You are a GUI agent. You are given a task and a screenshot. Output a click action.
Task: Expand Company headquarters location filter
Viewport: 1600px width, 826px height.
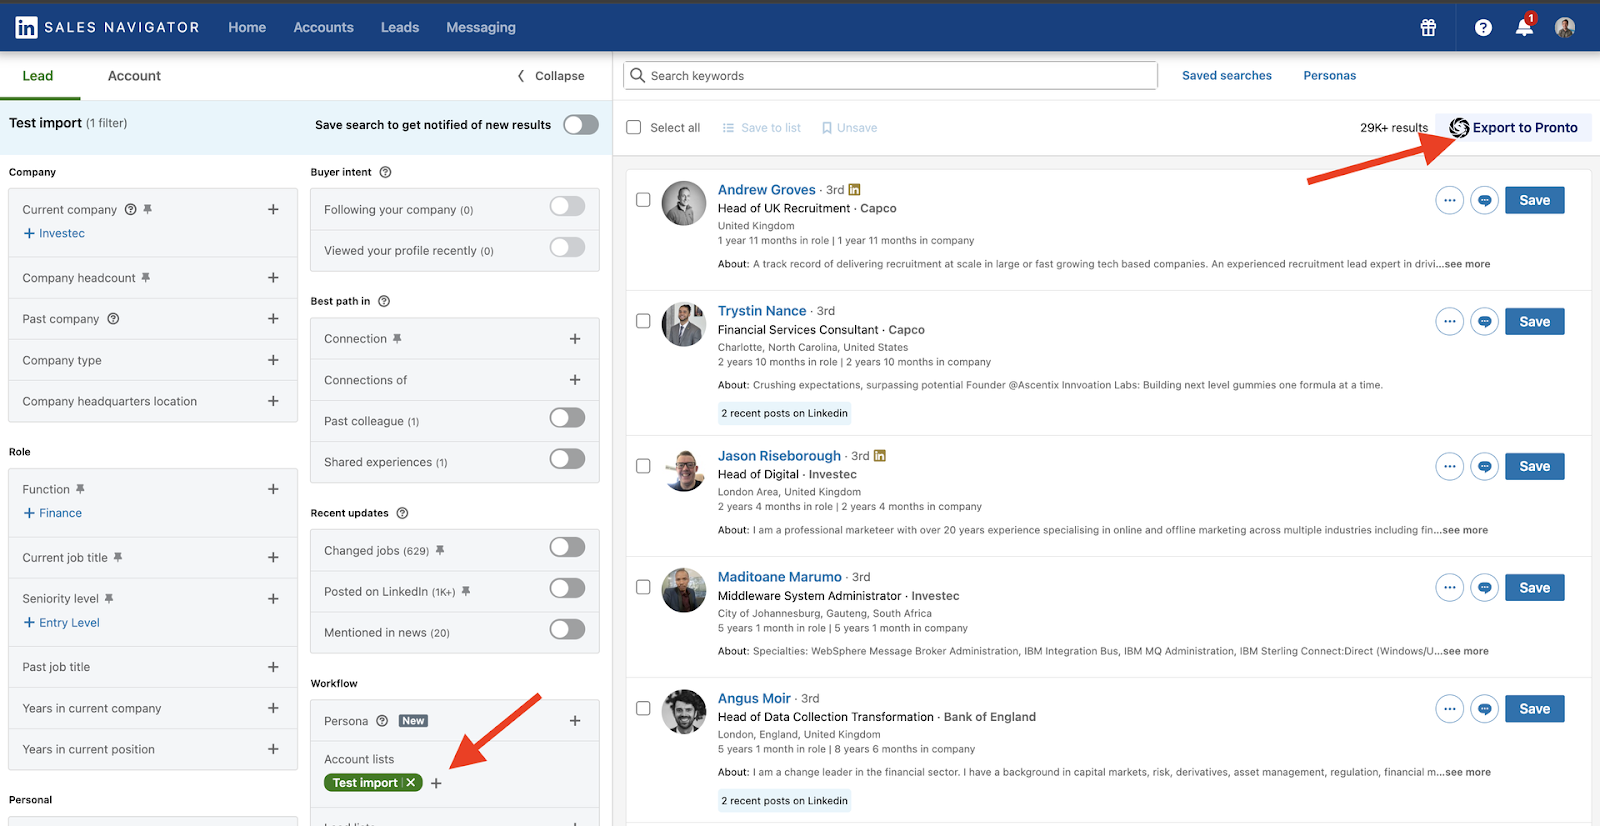[273, 401]
